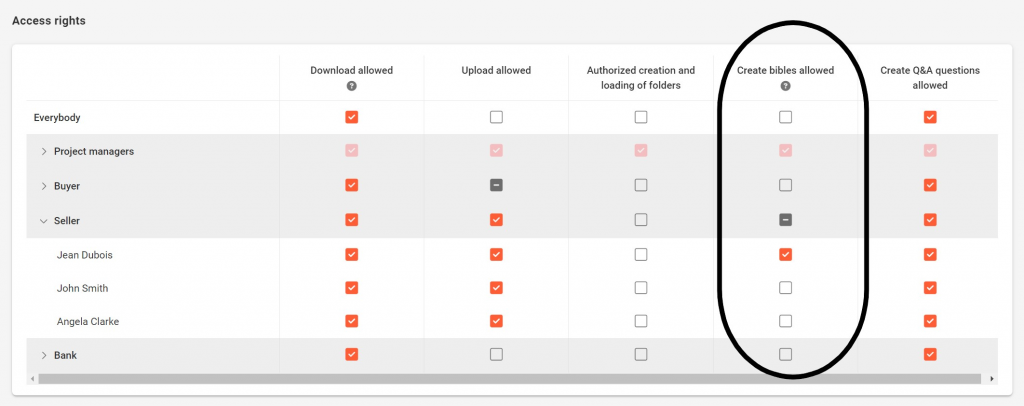Uncheck Download allowed for Everybody

coord(351,117)
